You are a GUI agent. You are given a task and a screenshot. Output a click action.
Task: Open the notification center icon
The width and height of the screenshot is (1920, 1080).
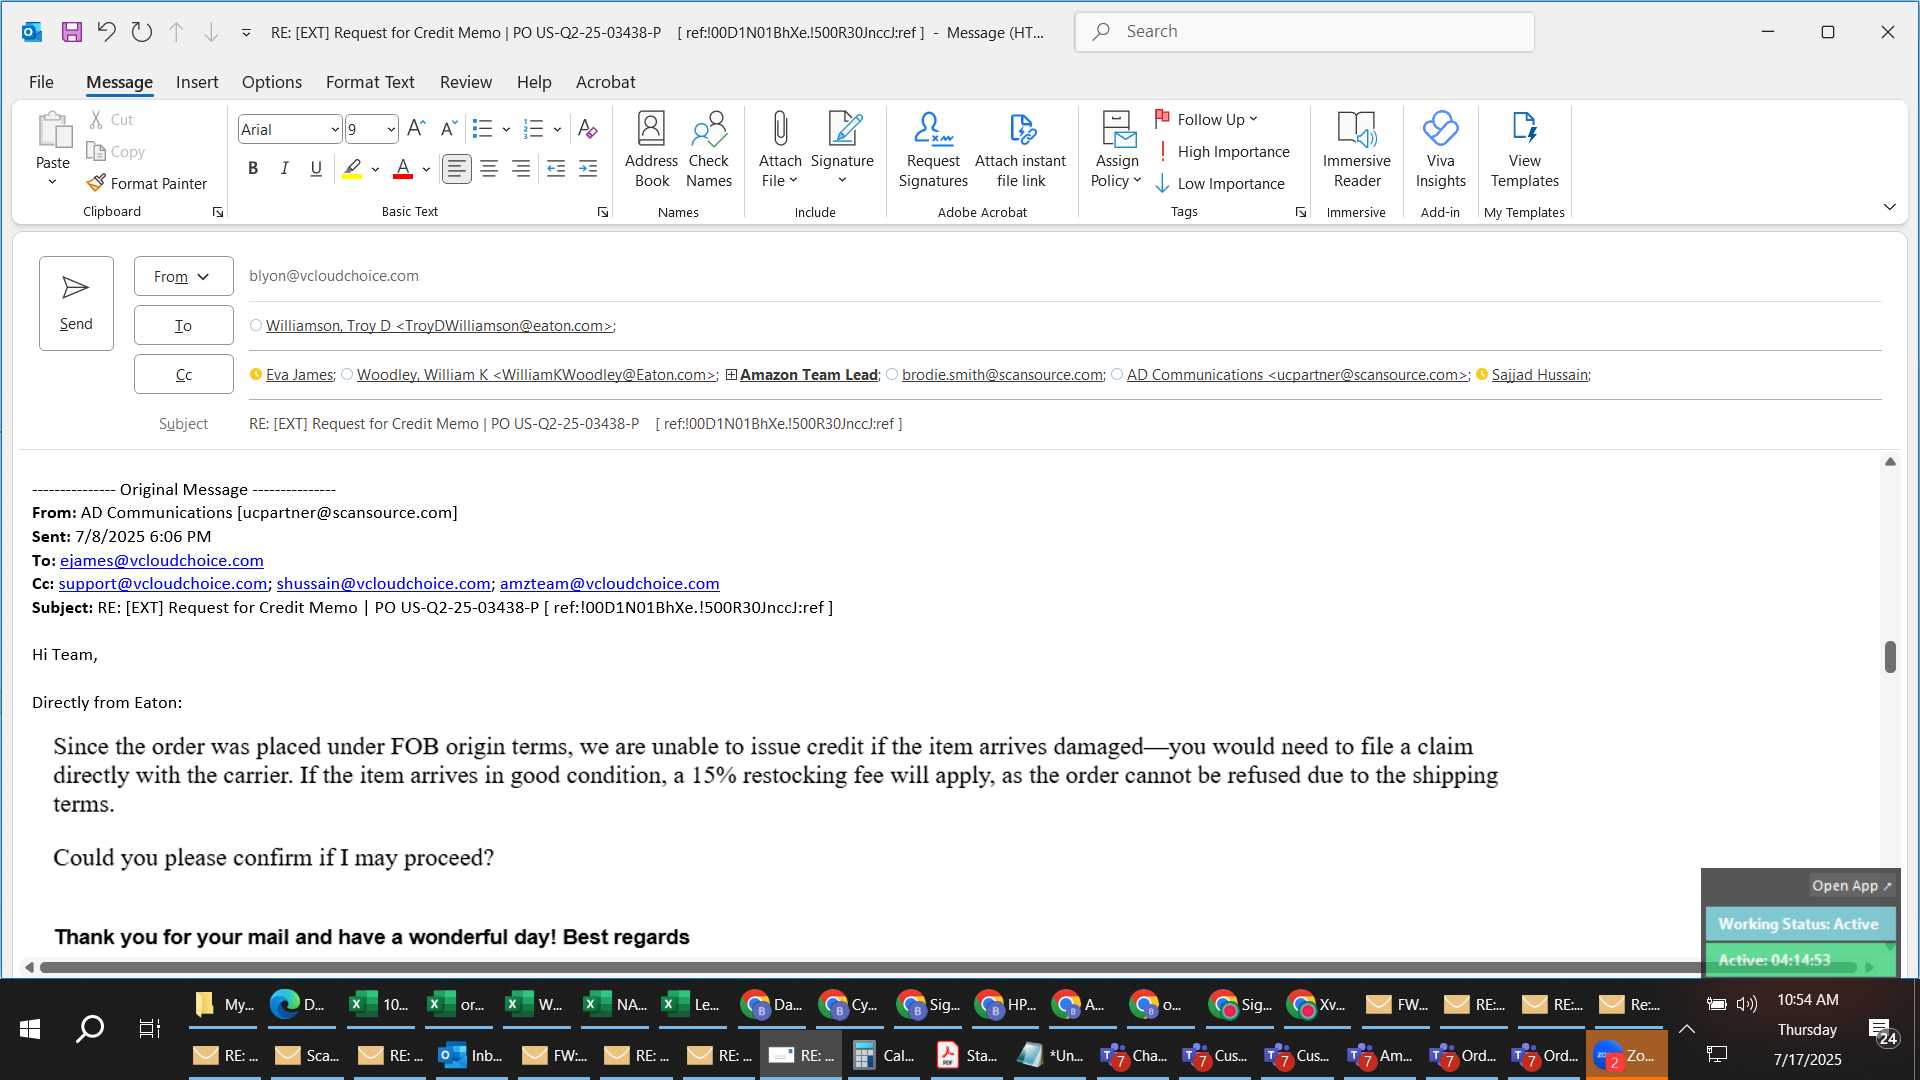click(x=1883, y=1030)
